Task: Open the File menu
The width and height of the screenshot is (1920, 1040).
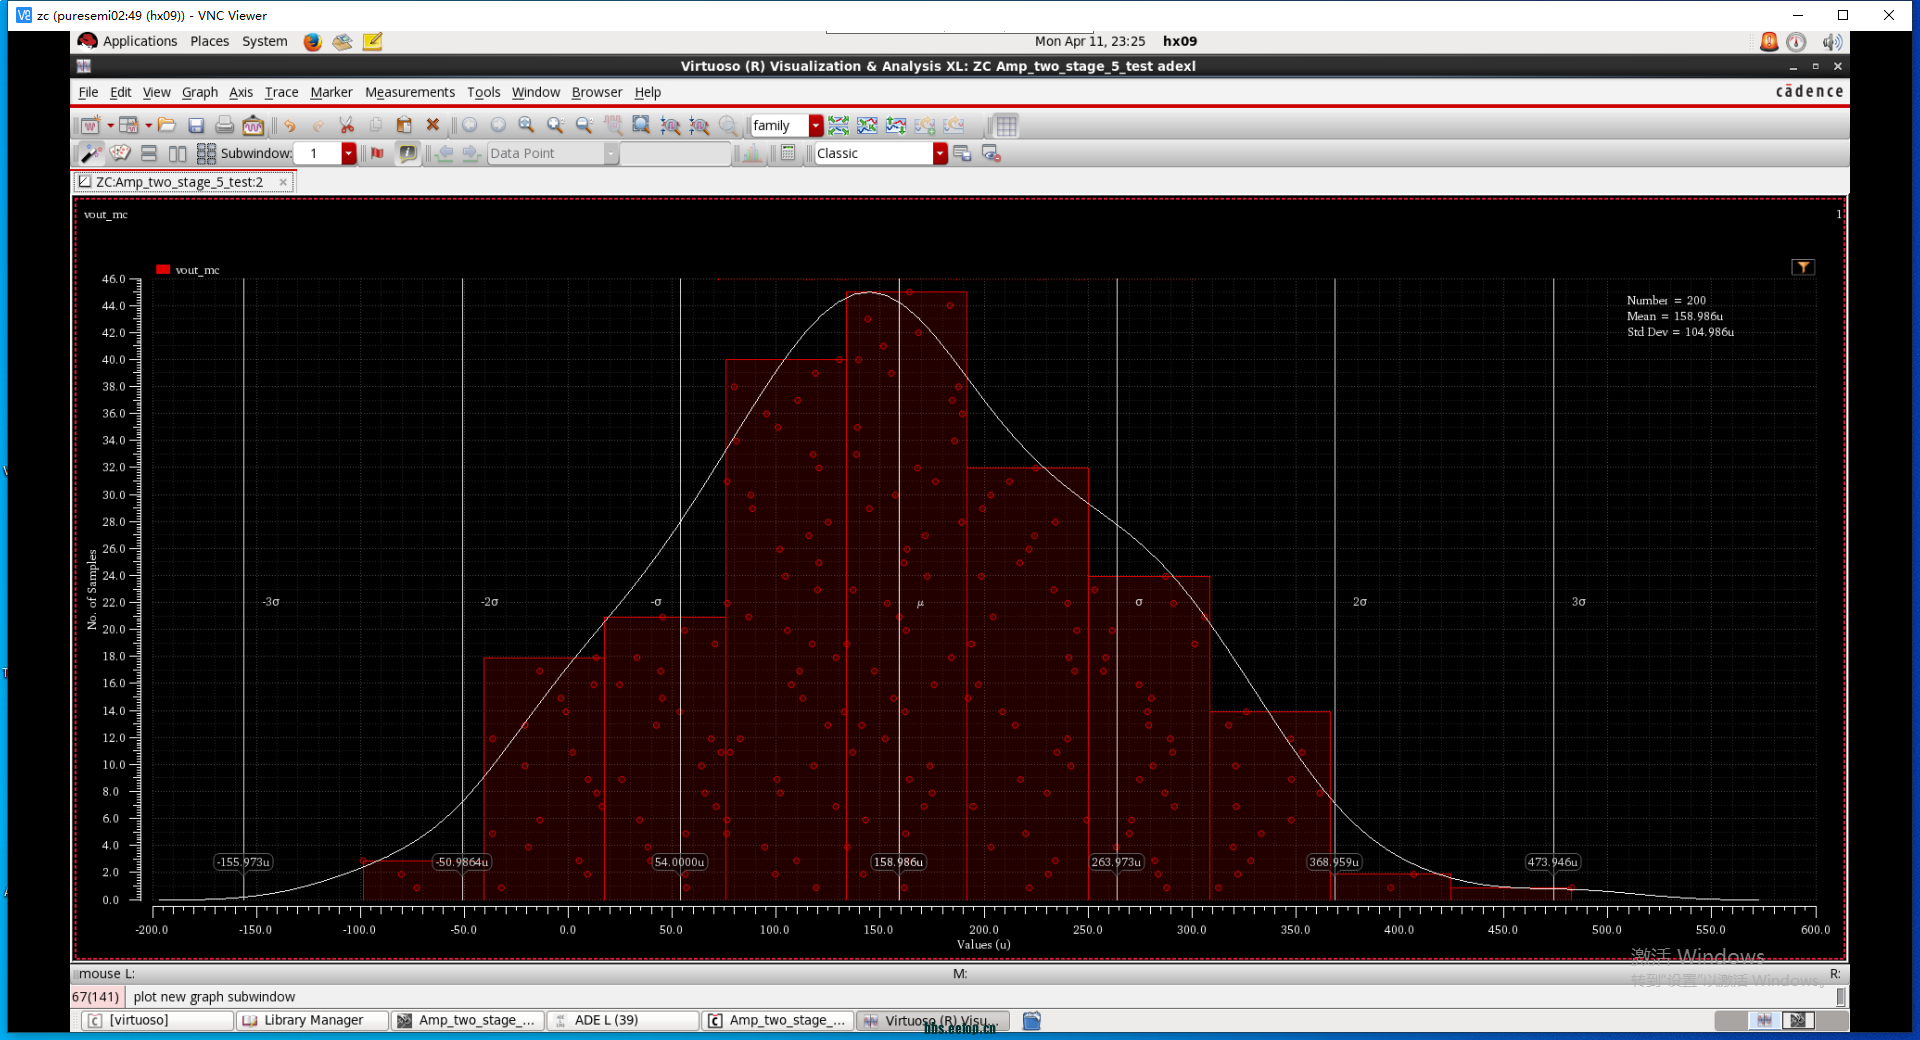Action: tap(88, 92)
